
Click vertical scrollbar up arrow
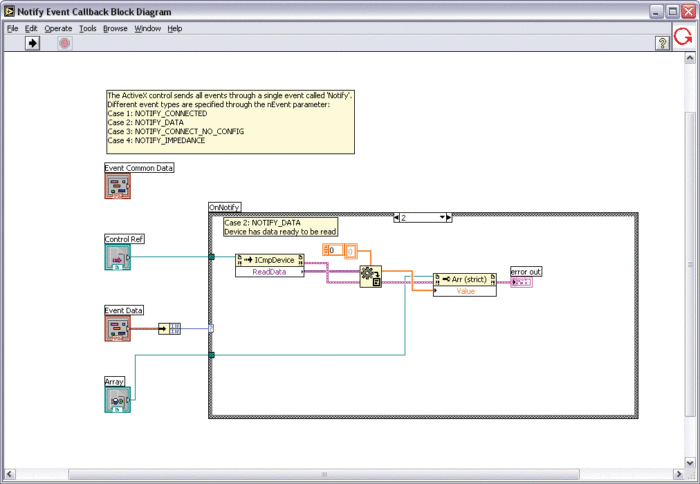(690, 58)
